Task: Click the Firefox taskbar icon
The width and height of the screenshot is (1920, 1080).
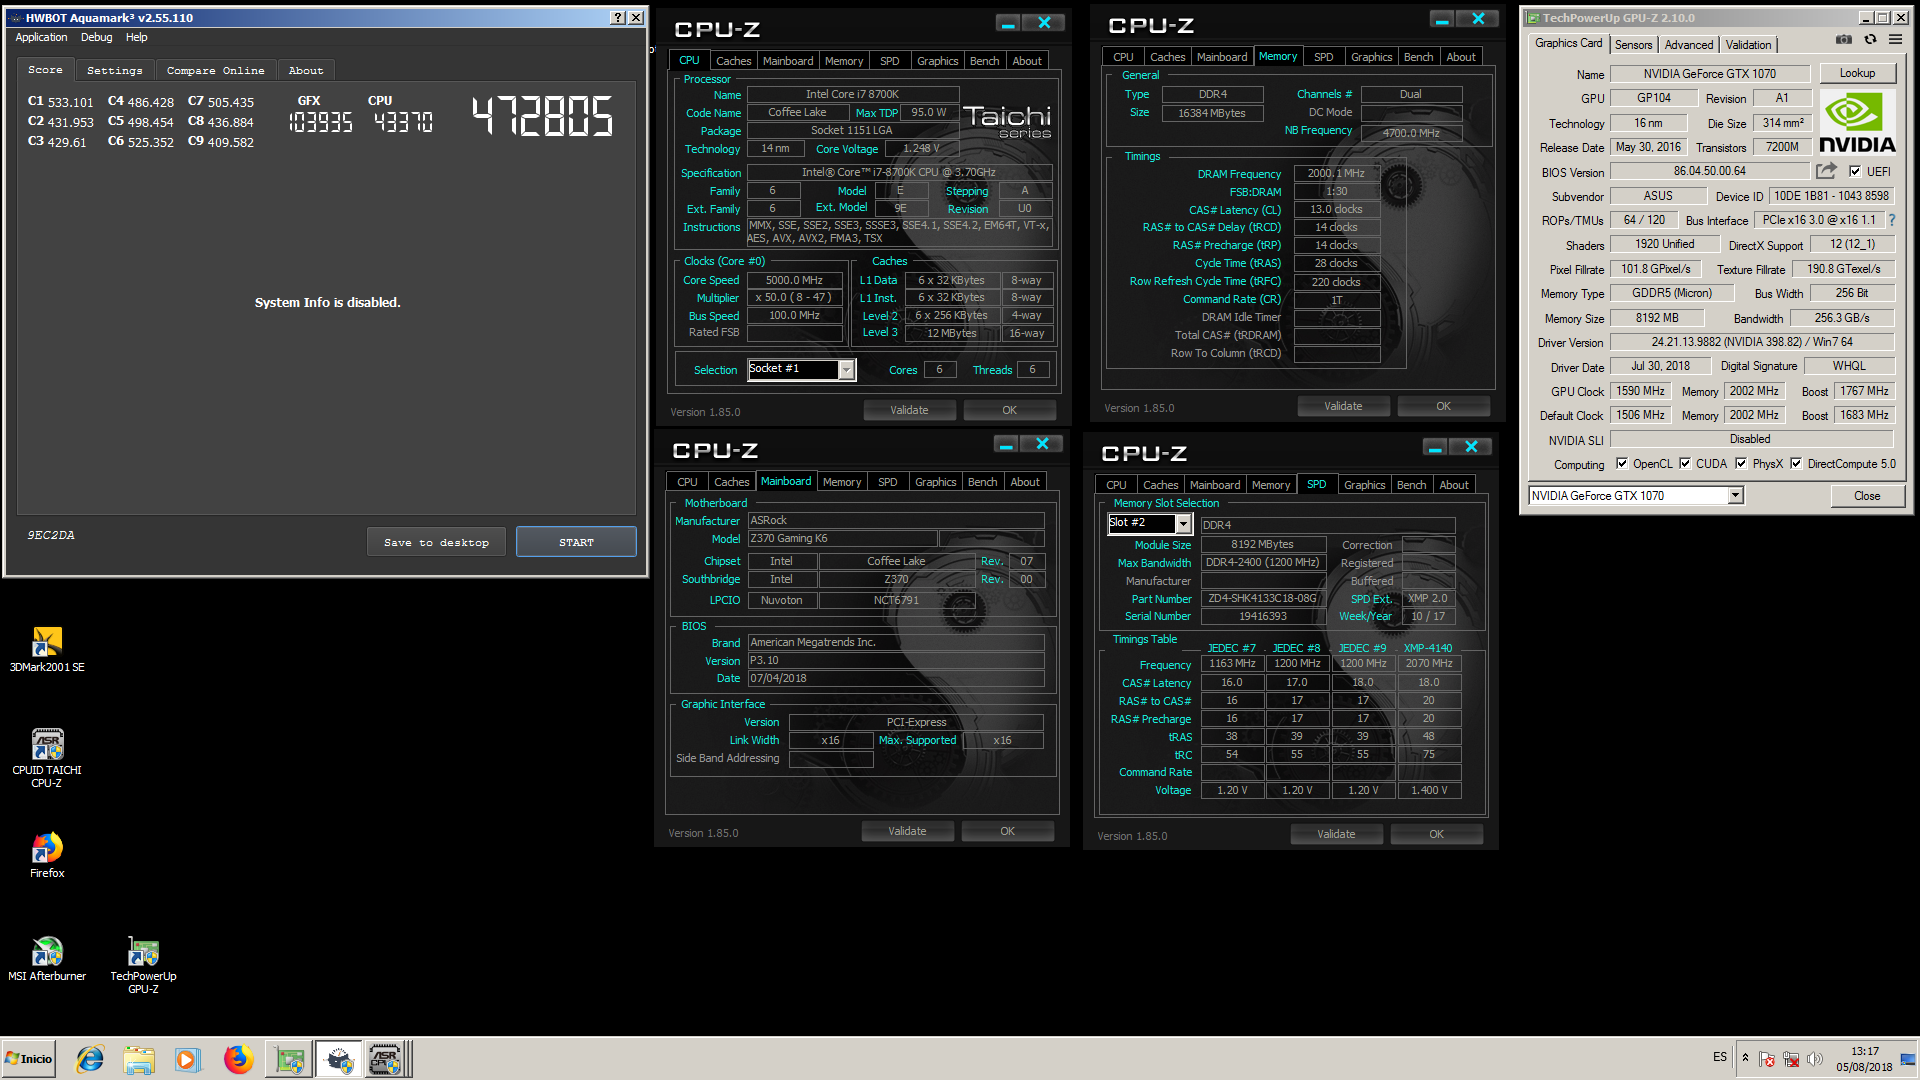Action: pos(238,1059)
